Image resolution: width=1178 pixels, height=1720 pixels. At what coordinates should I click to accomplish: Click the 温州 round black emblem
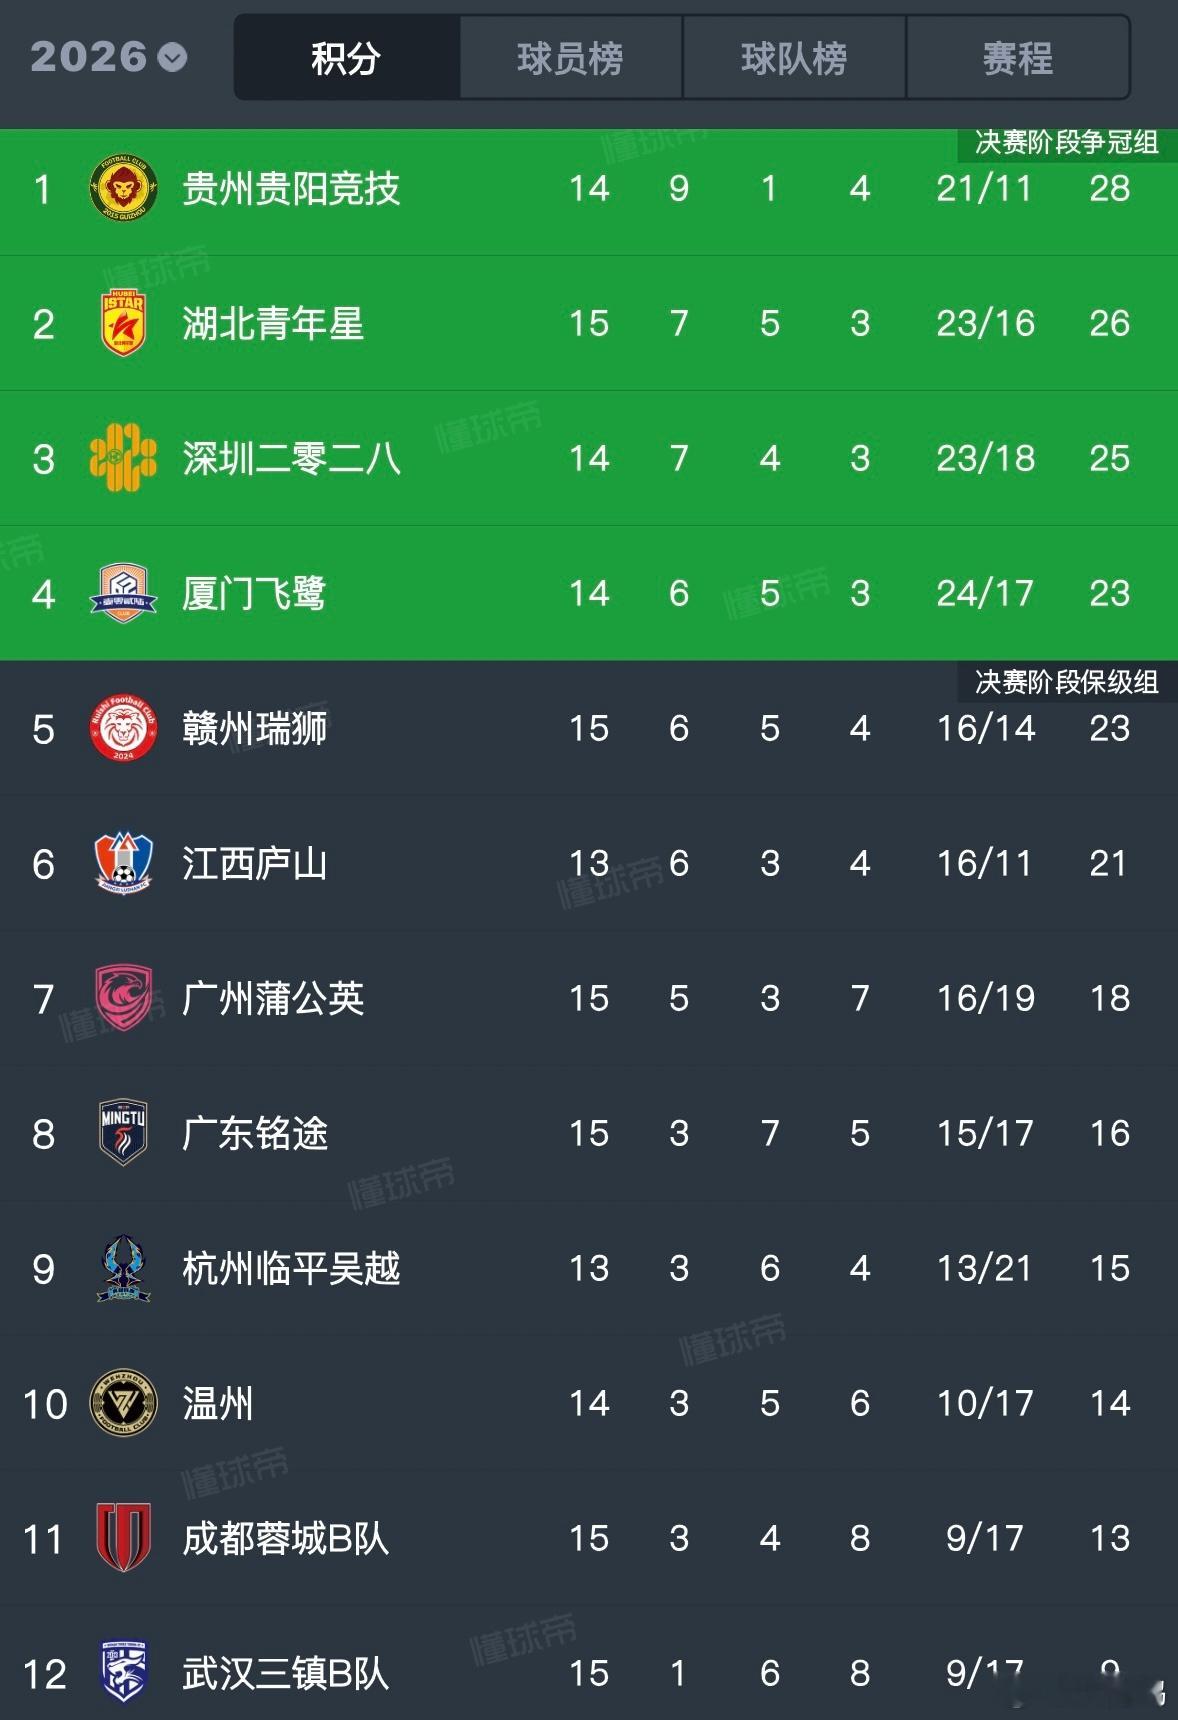pyautogui.click(x=123, y=1403)
